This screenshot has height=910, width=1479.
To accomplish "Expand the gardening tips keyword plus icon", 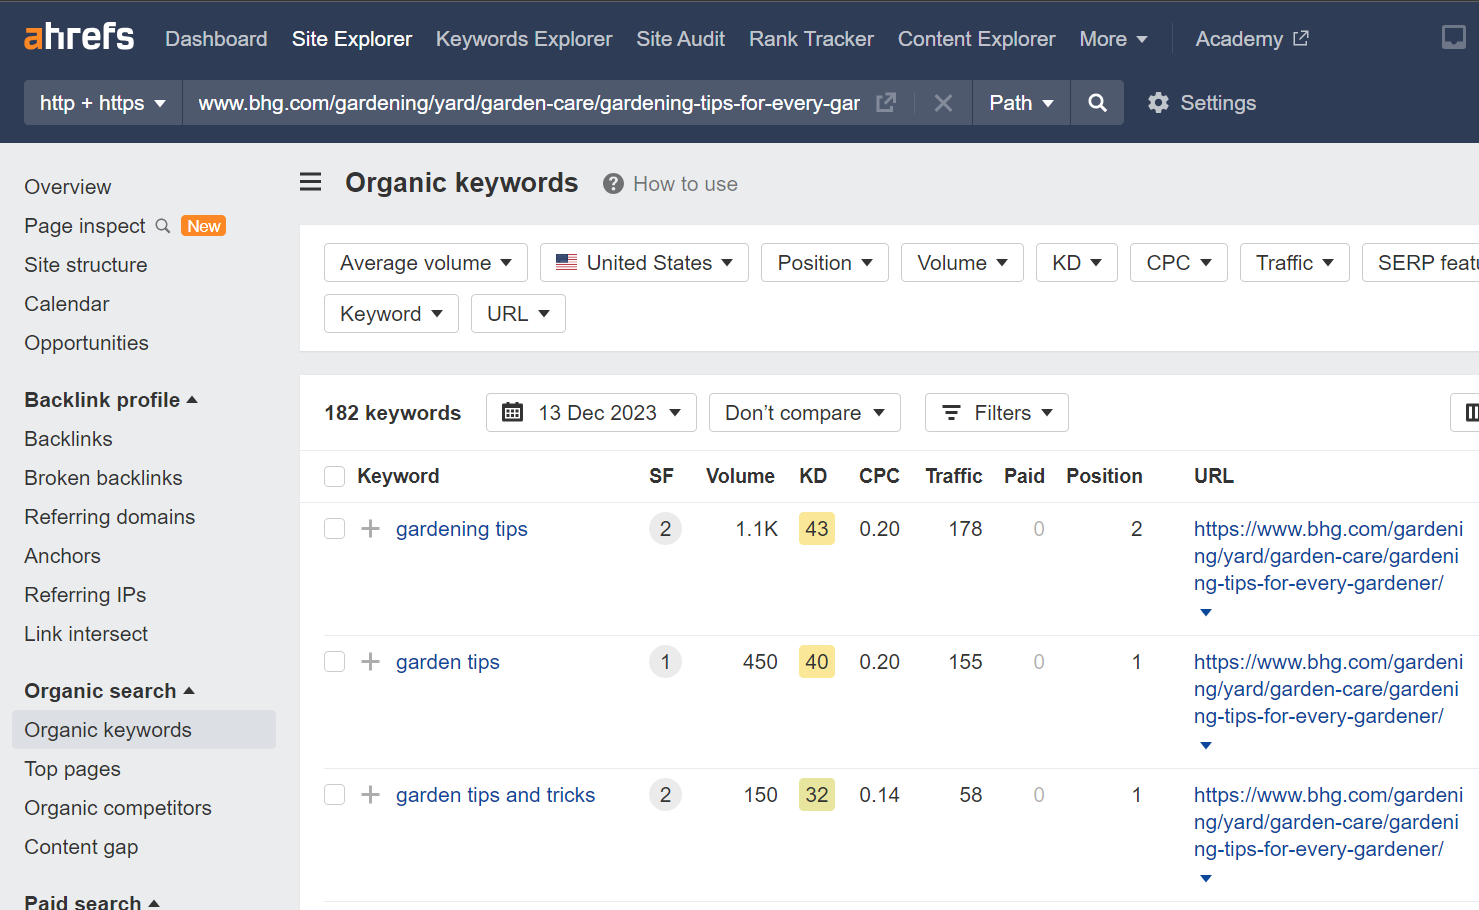I will (x=370, y=529).
